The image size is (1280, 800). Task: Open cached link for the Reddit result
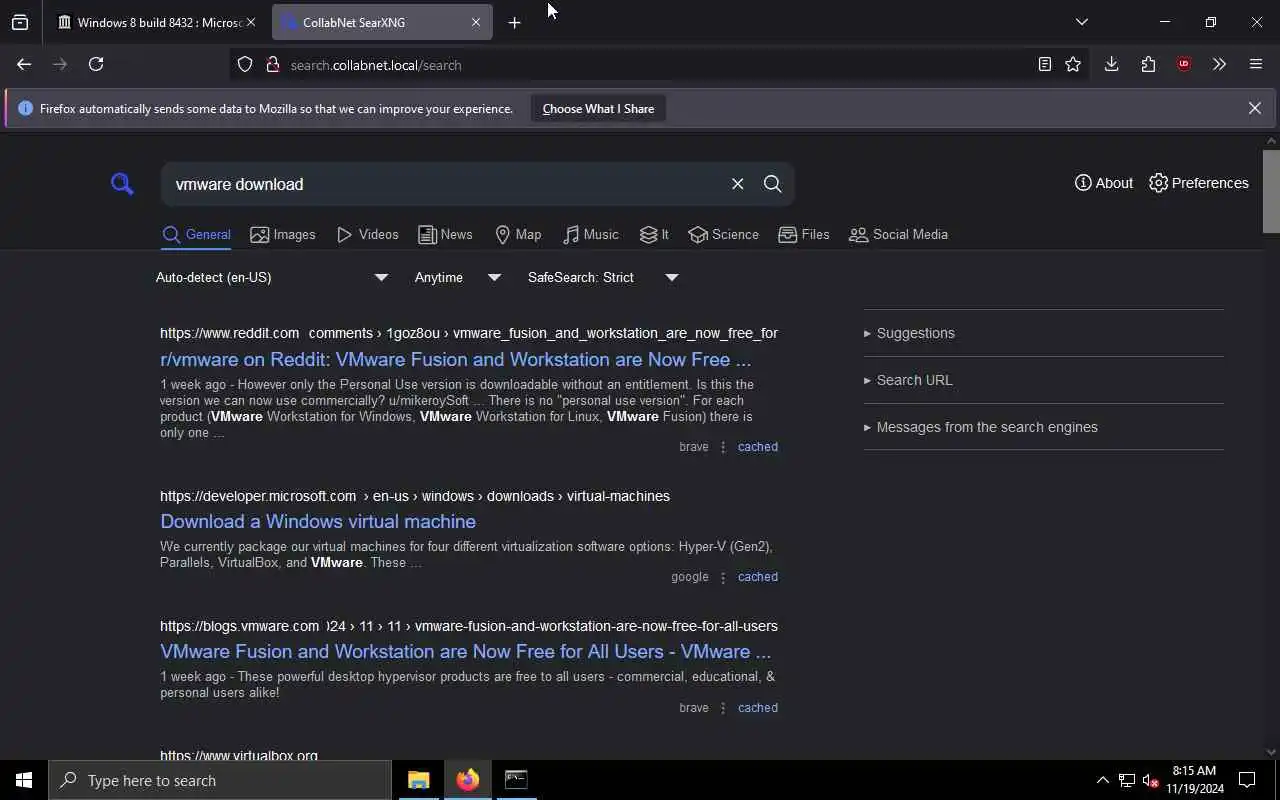click(x=758, y=447)
